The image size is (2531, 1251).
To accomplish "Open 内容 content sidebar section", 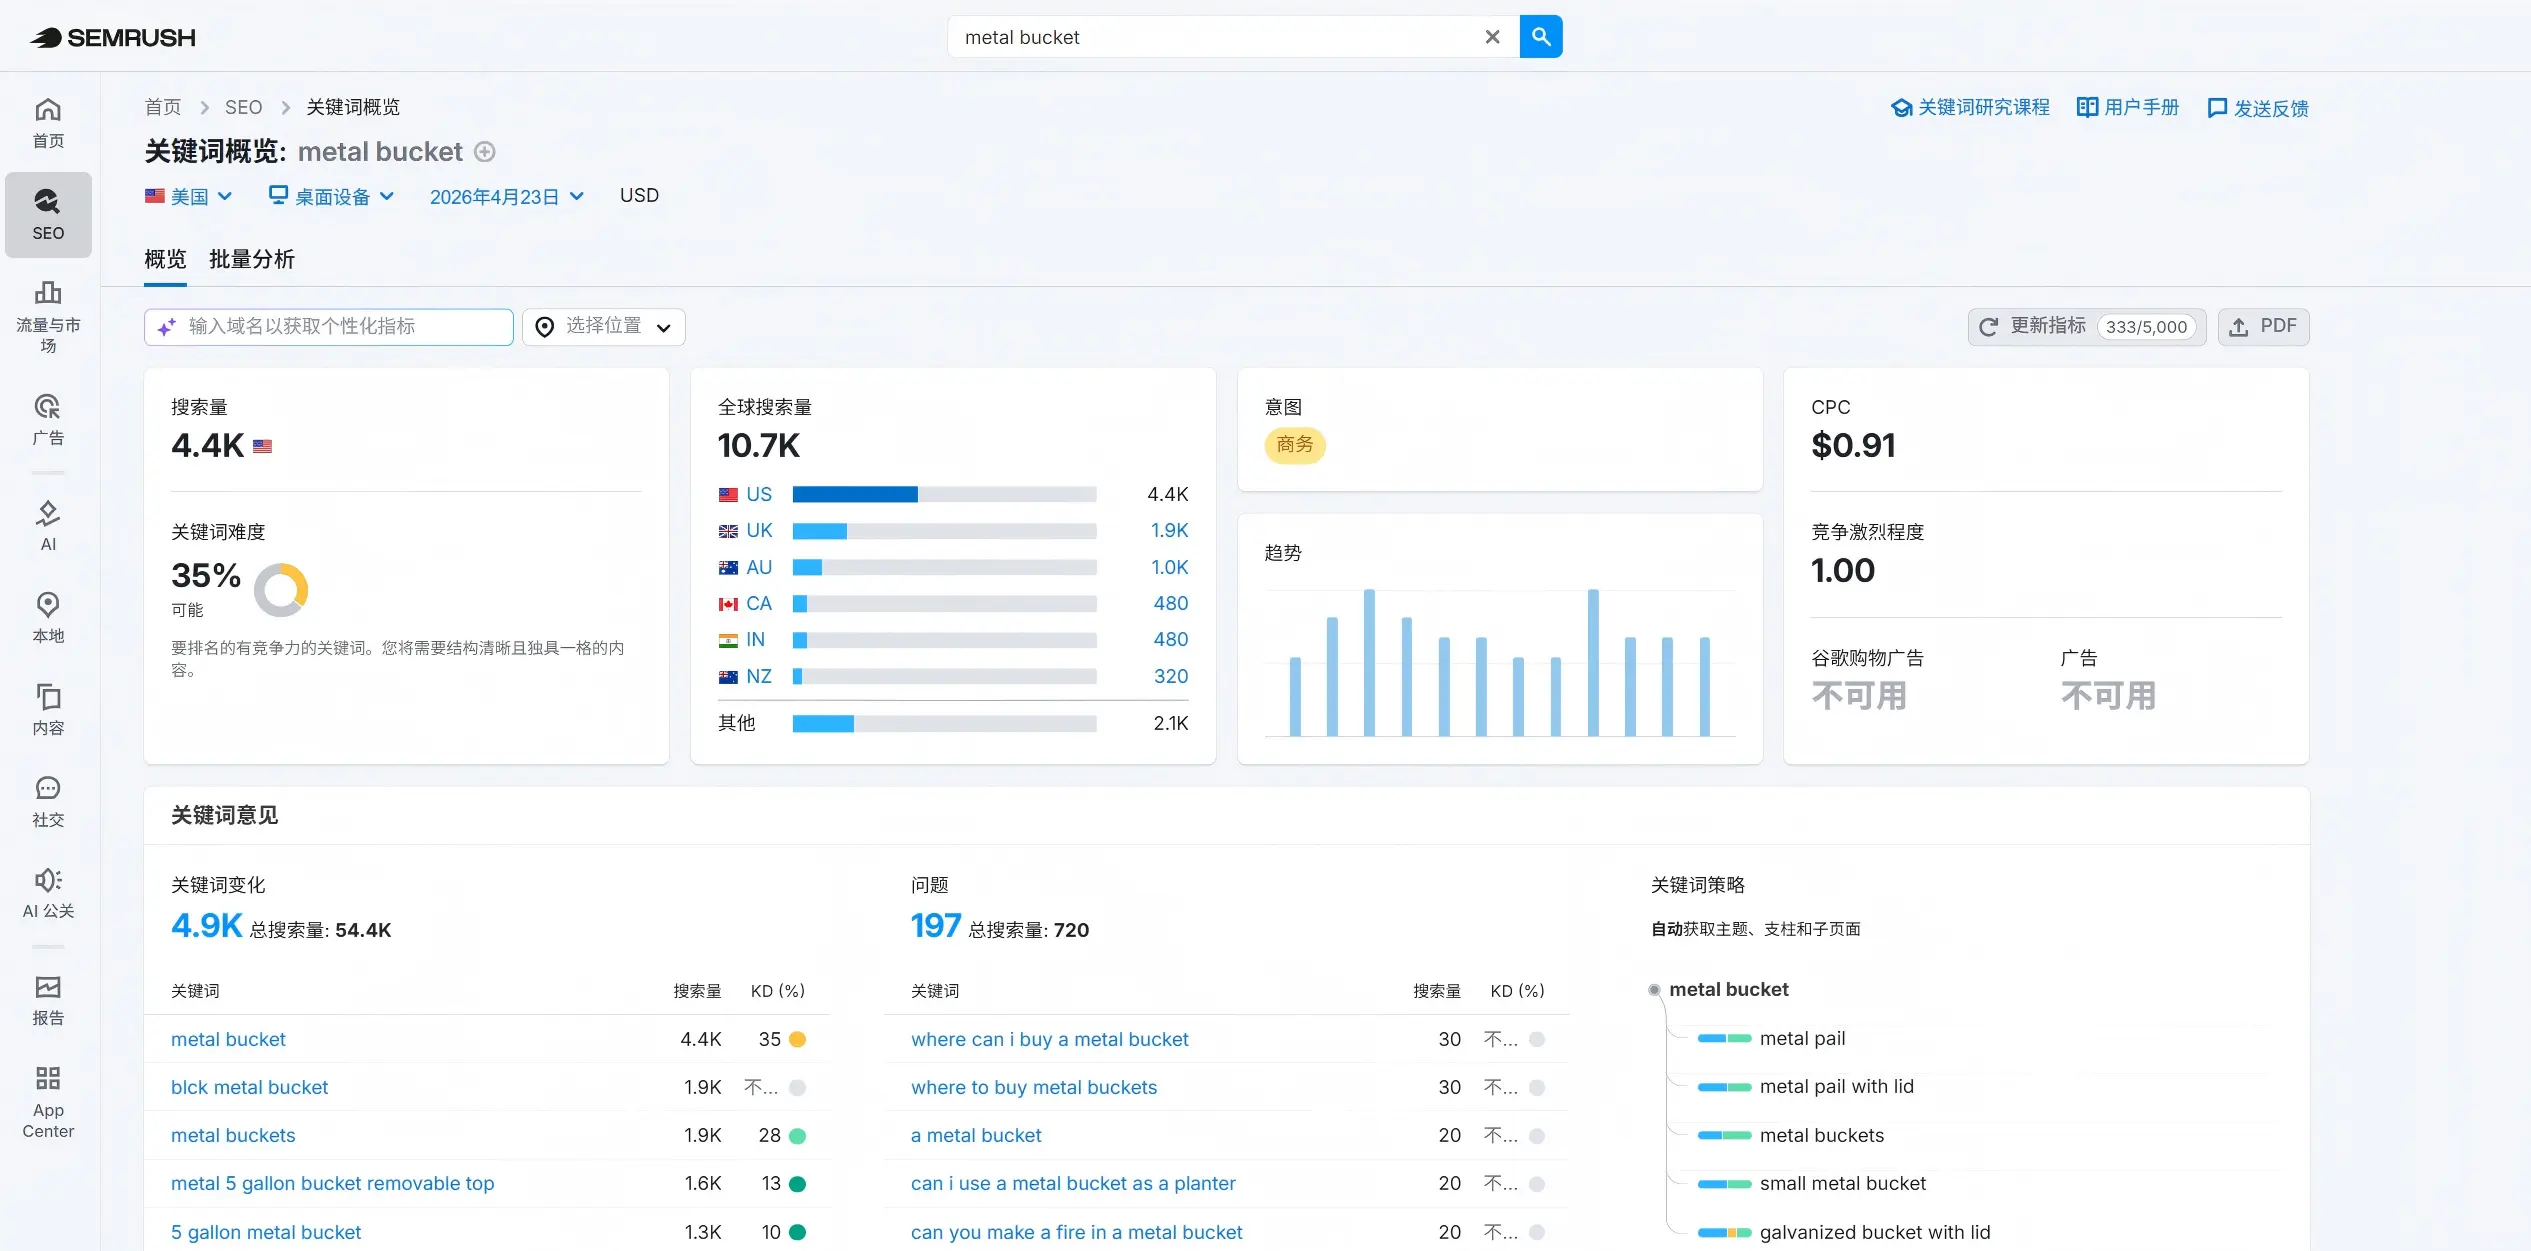I will pyautogui.click(x=48, y=709).
